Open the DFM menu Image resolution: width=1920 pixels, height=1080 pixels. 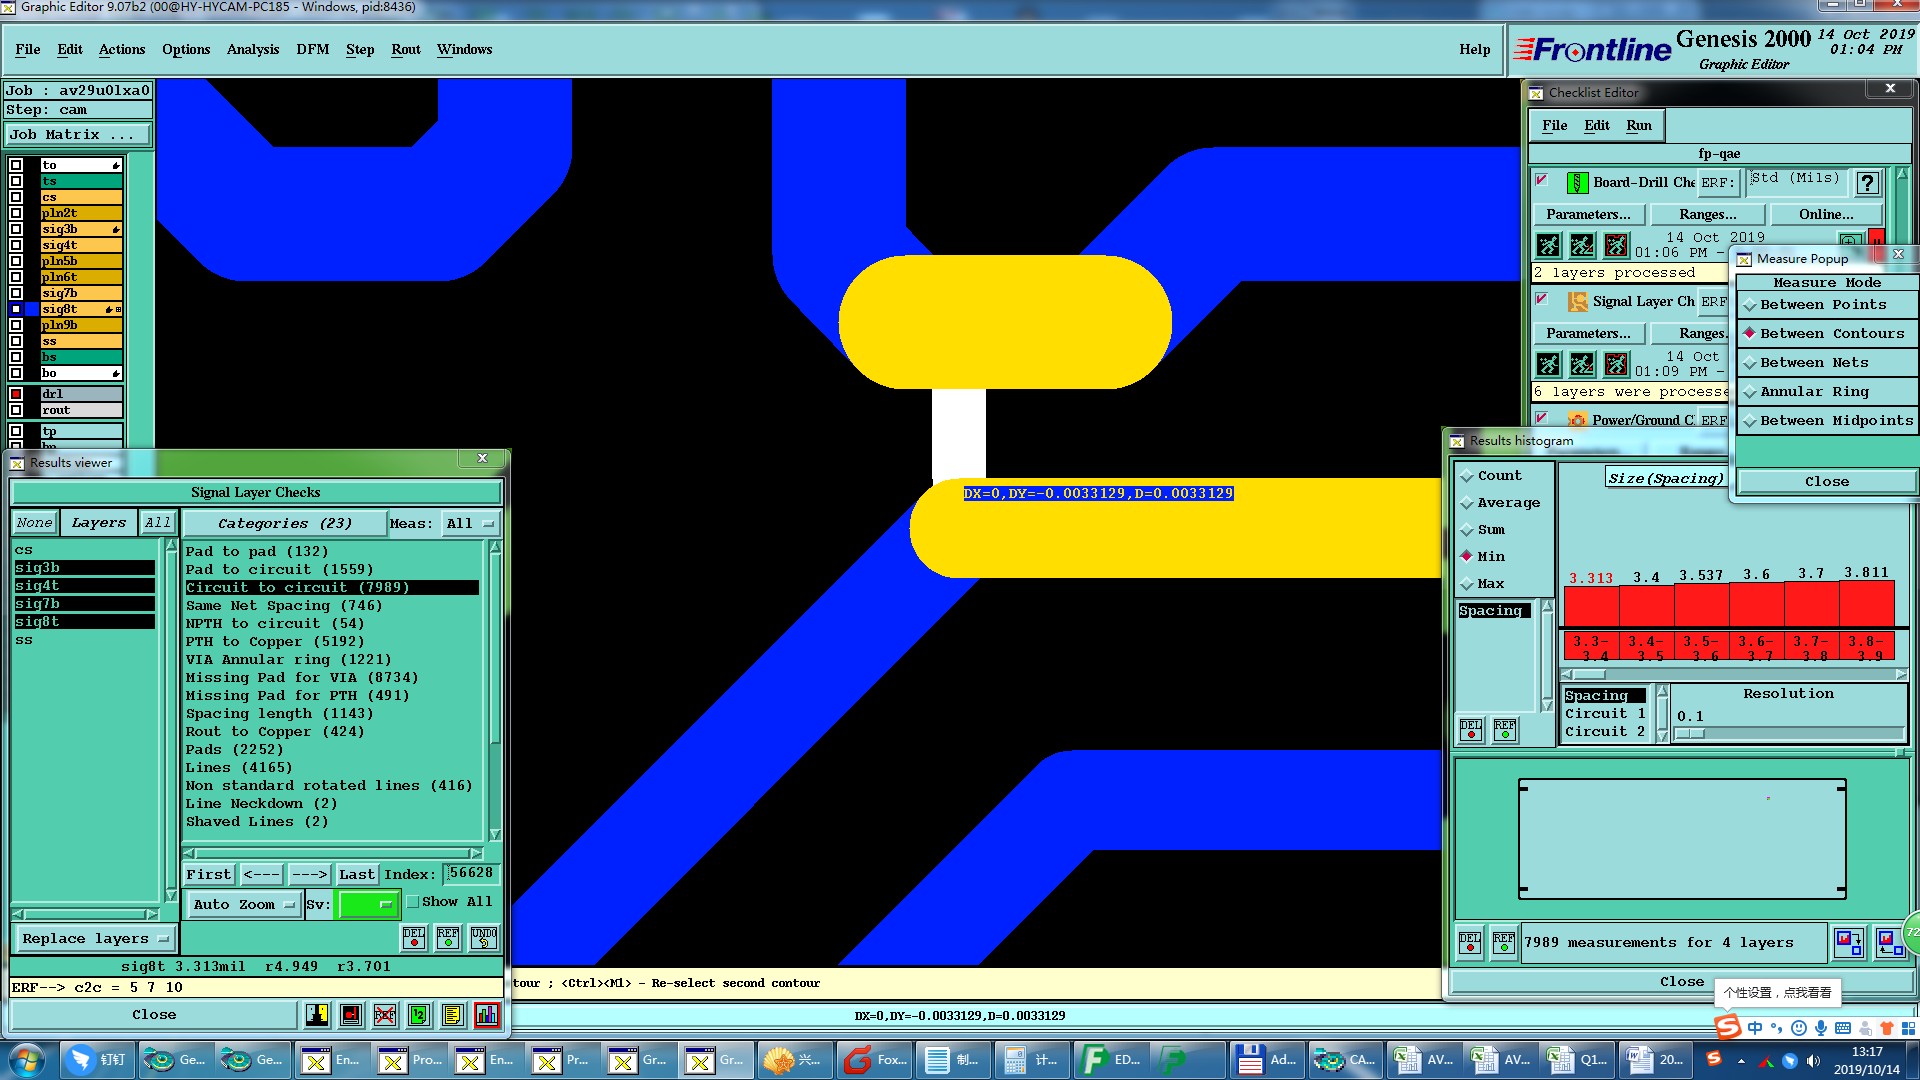[x=313, y=50]
